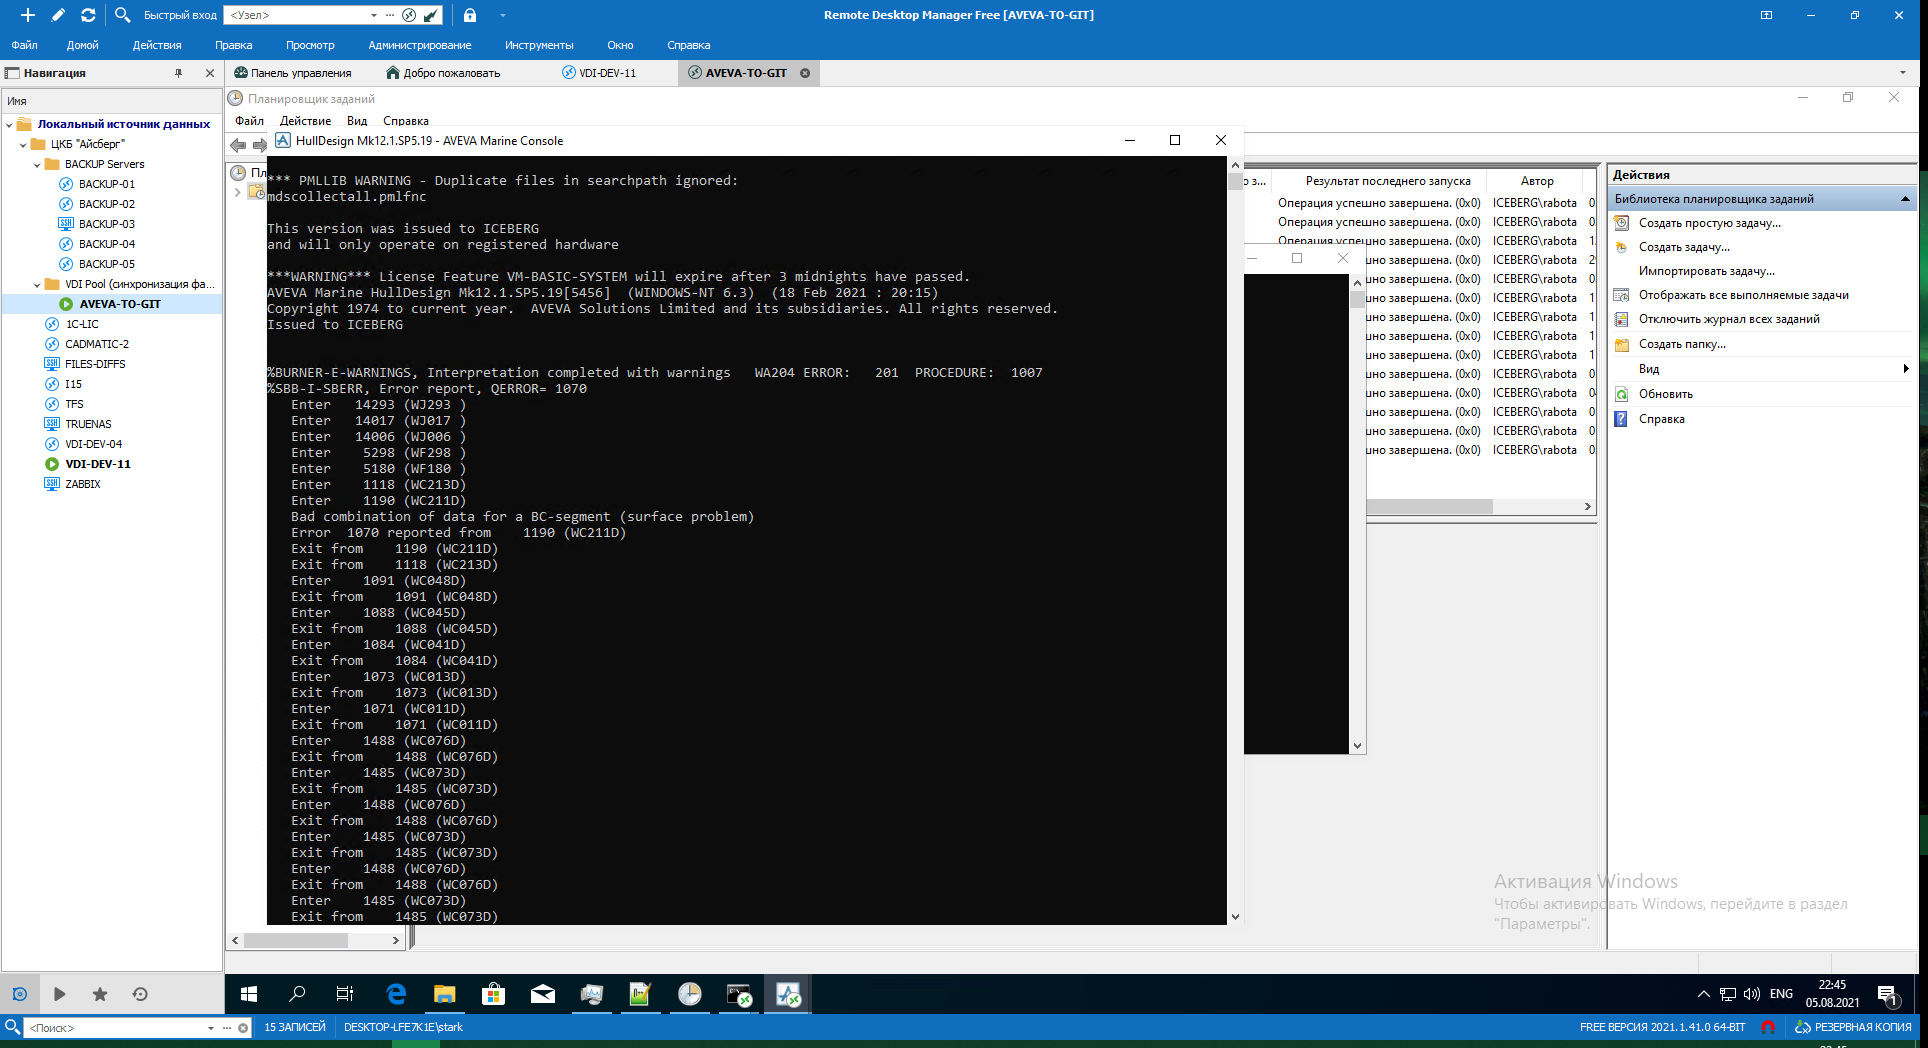Image resolution: width=1928 pixels, height=1048 pixels.
Task: Open the Файл menu
Action: click(x=25, y=45)
